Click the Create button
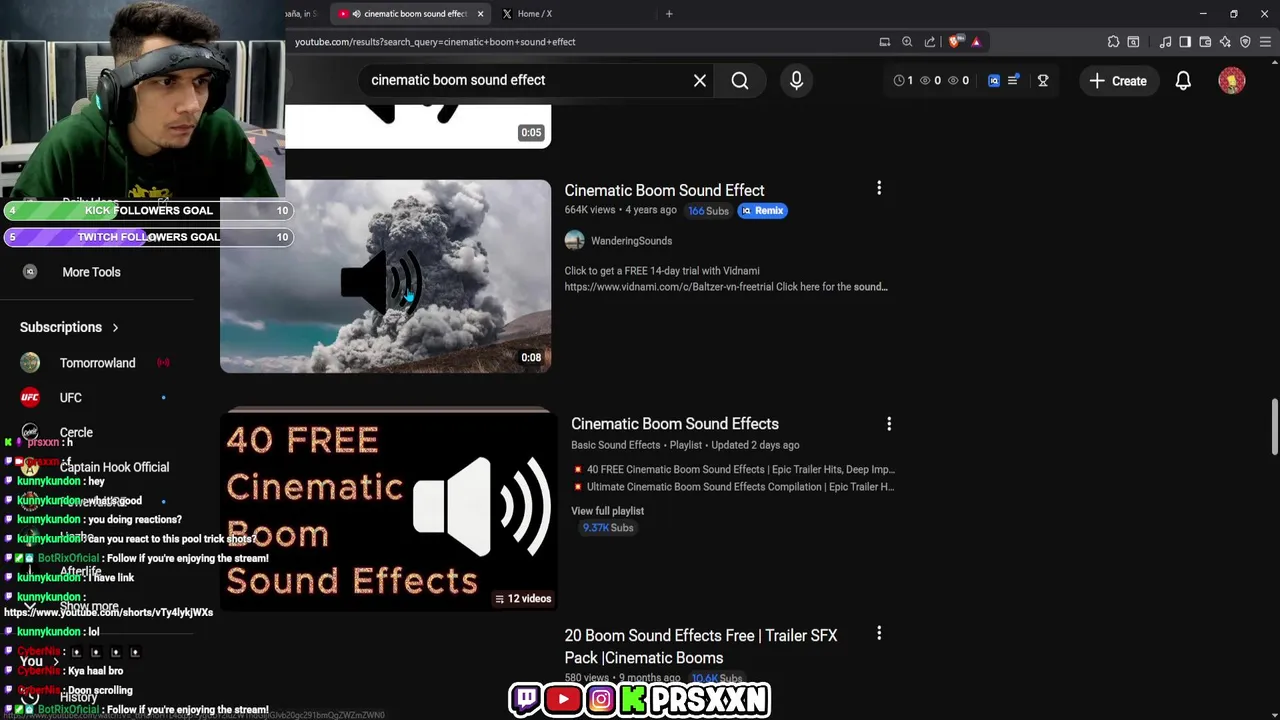The height and width of the screenshot is (720, 1280). 1118,81
